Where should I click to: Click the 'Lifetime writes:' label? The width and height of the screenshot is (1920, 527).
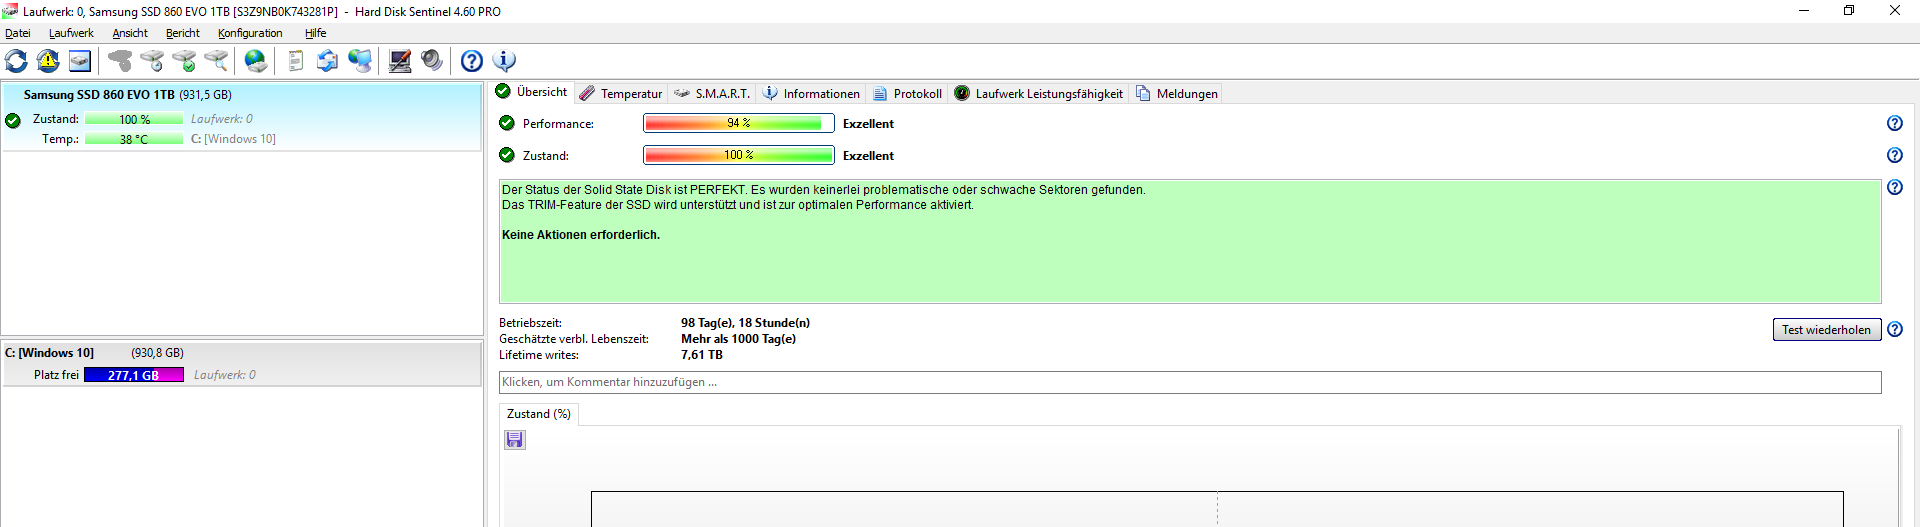pyautogui.click(x=539, y=355)
